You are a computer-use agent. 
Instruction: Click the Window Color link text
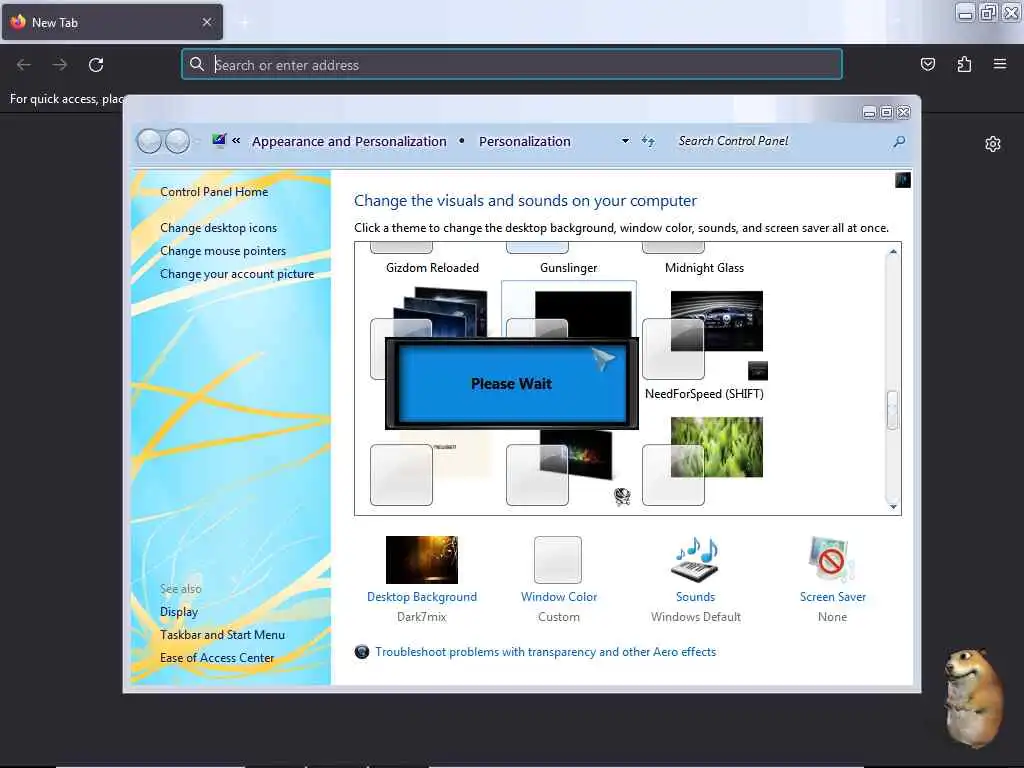[559, 597]
